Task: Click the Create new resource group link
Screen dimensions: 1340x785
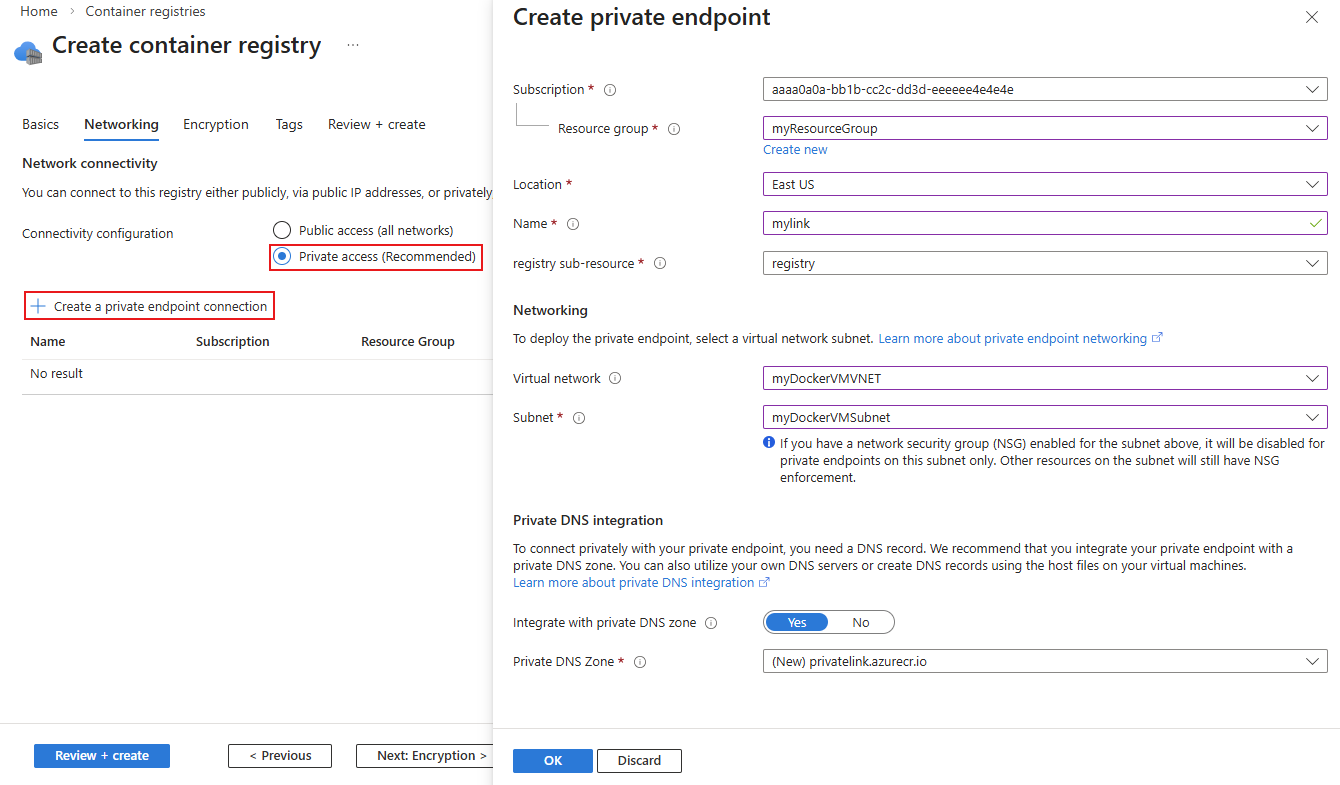Action: pyautogui.click(x=795, y=150)
